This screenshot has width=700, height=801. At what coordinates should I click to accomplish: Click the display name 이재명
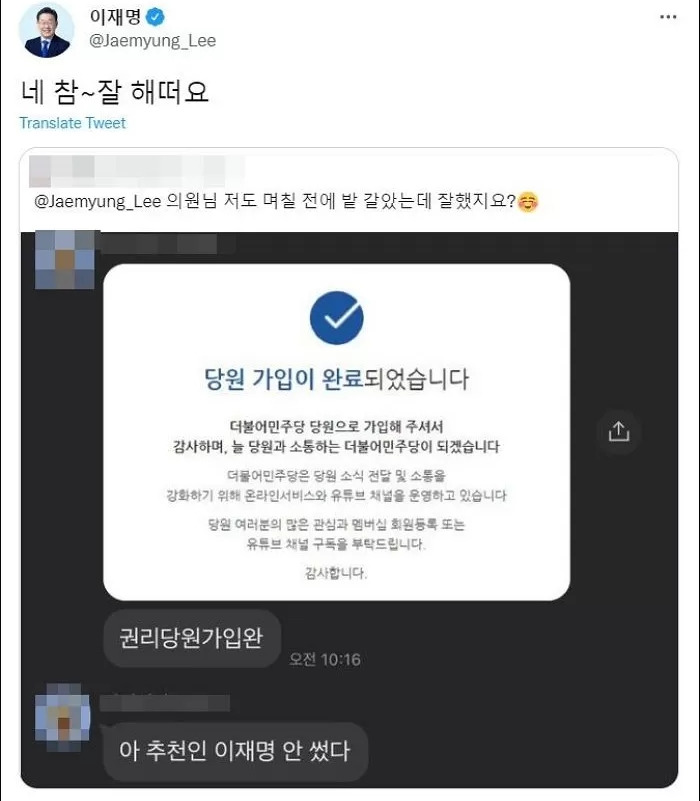[x=115, y=17]
